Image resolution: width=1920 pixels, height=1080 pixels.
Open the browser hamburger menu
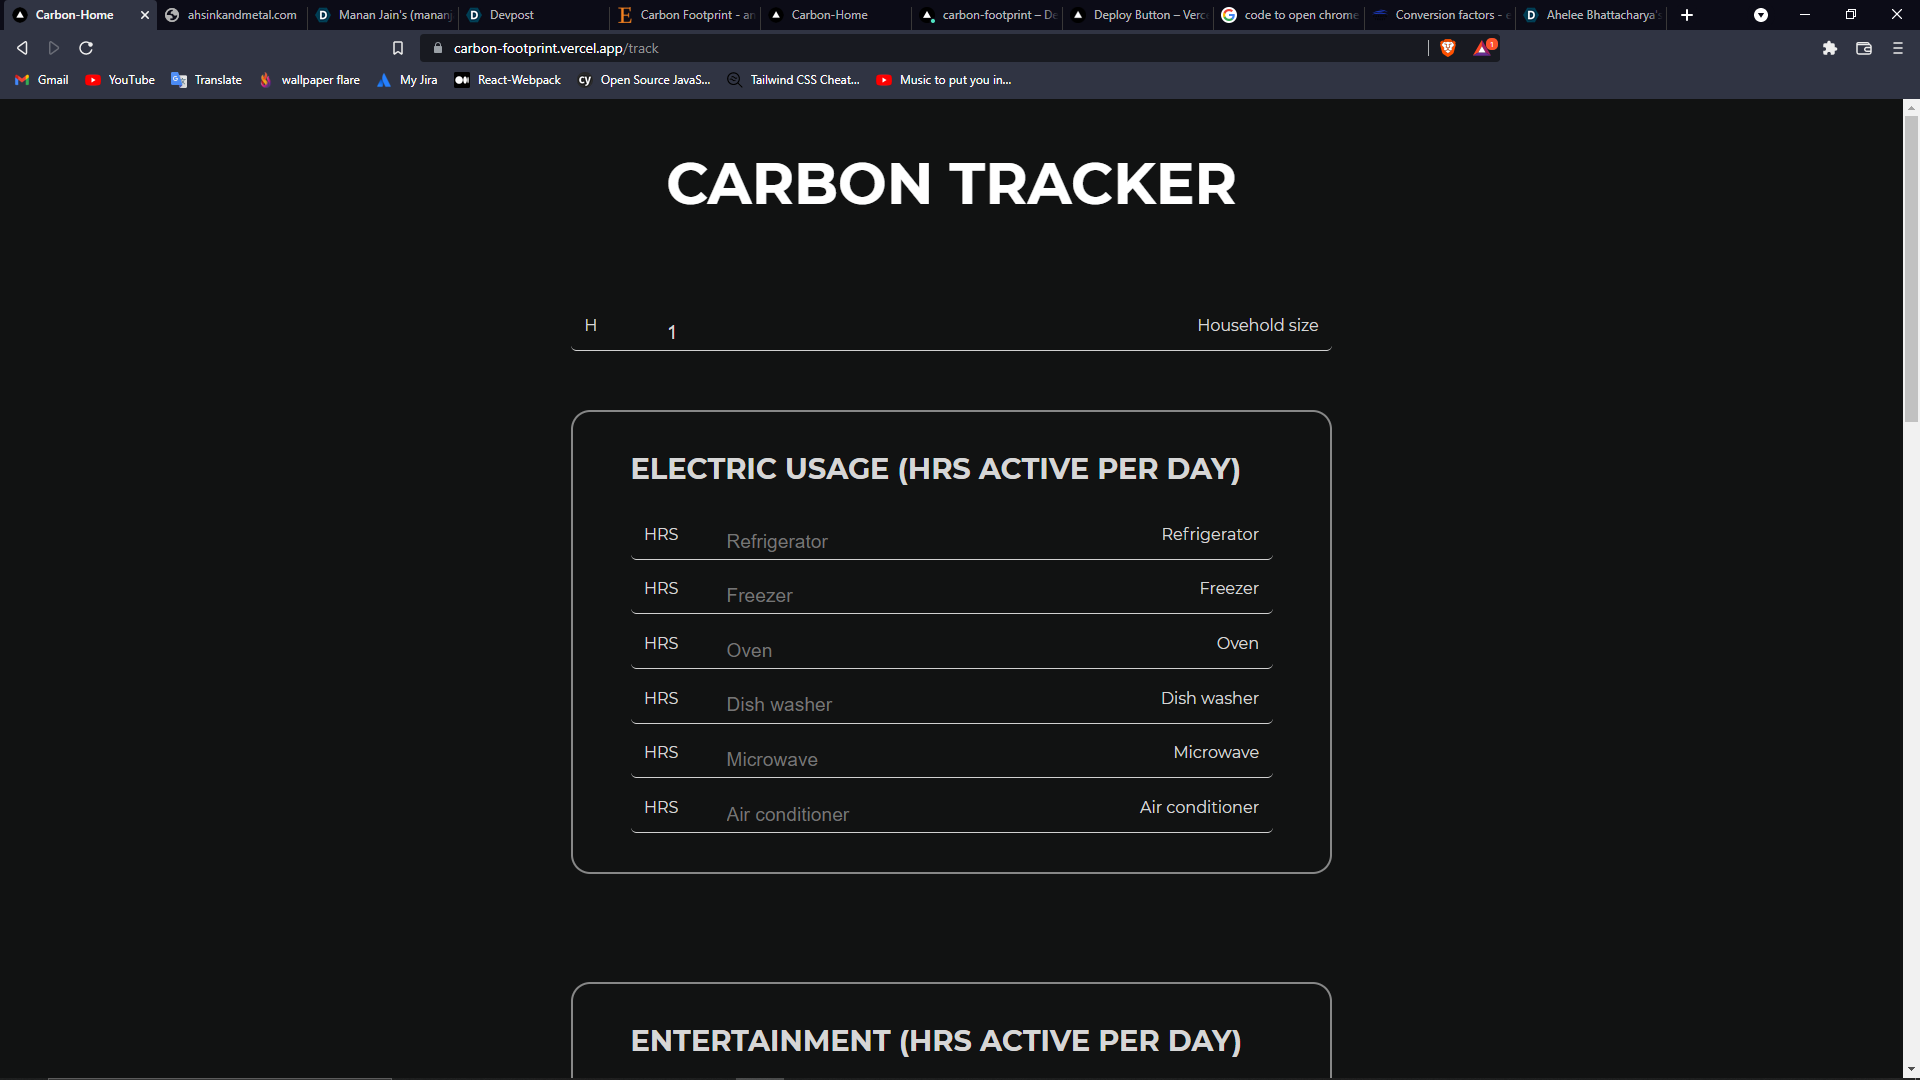(1897, 47)
